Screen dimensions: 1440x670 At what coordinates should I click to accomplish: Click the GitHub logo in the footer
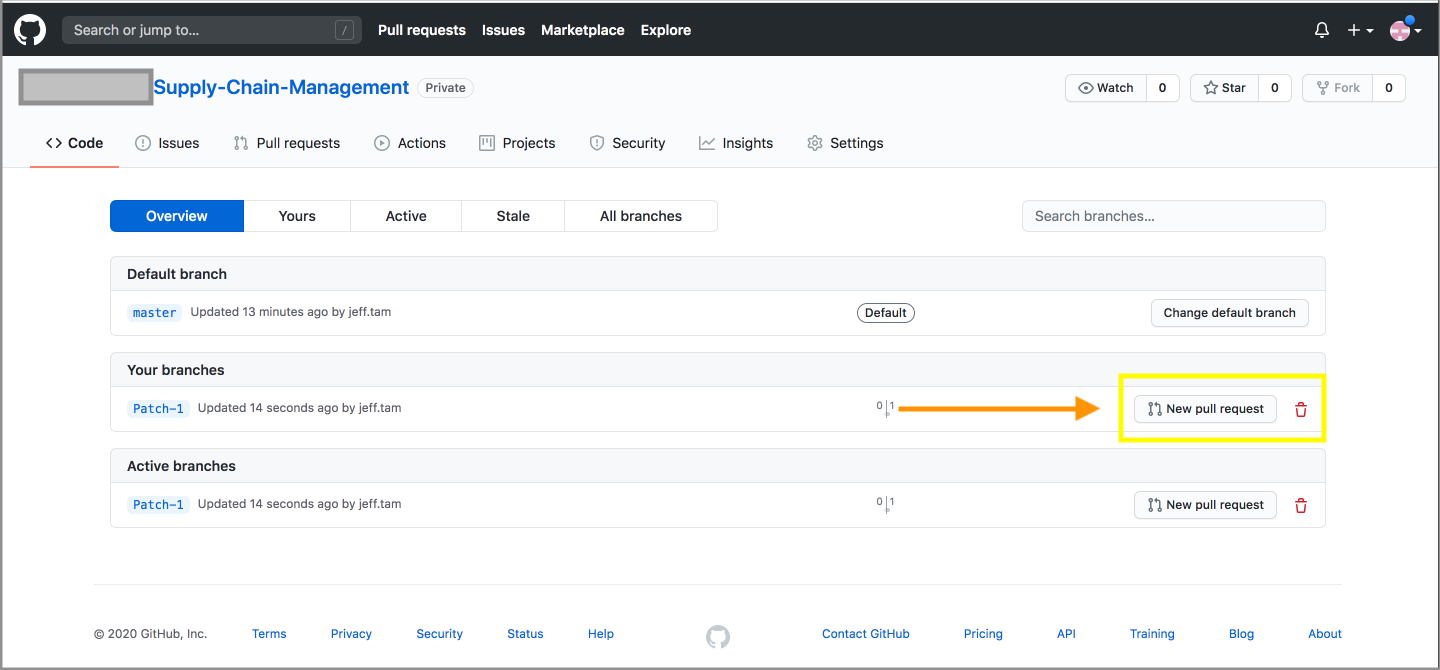718,636
